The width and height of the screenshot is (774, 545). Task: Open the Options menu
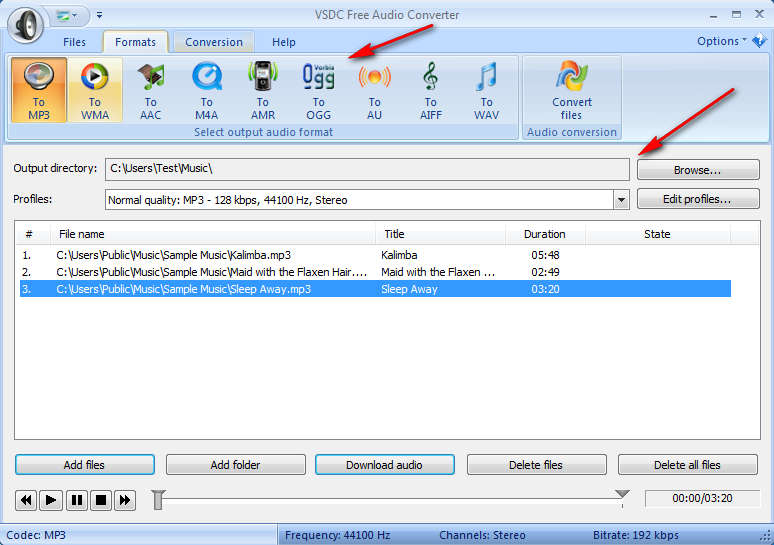721,41
